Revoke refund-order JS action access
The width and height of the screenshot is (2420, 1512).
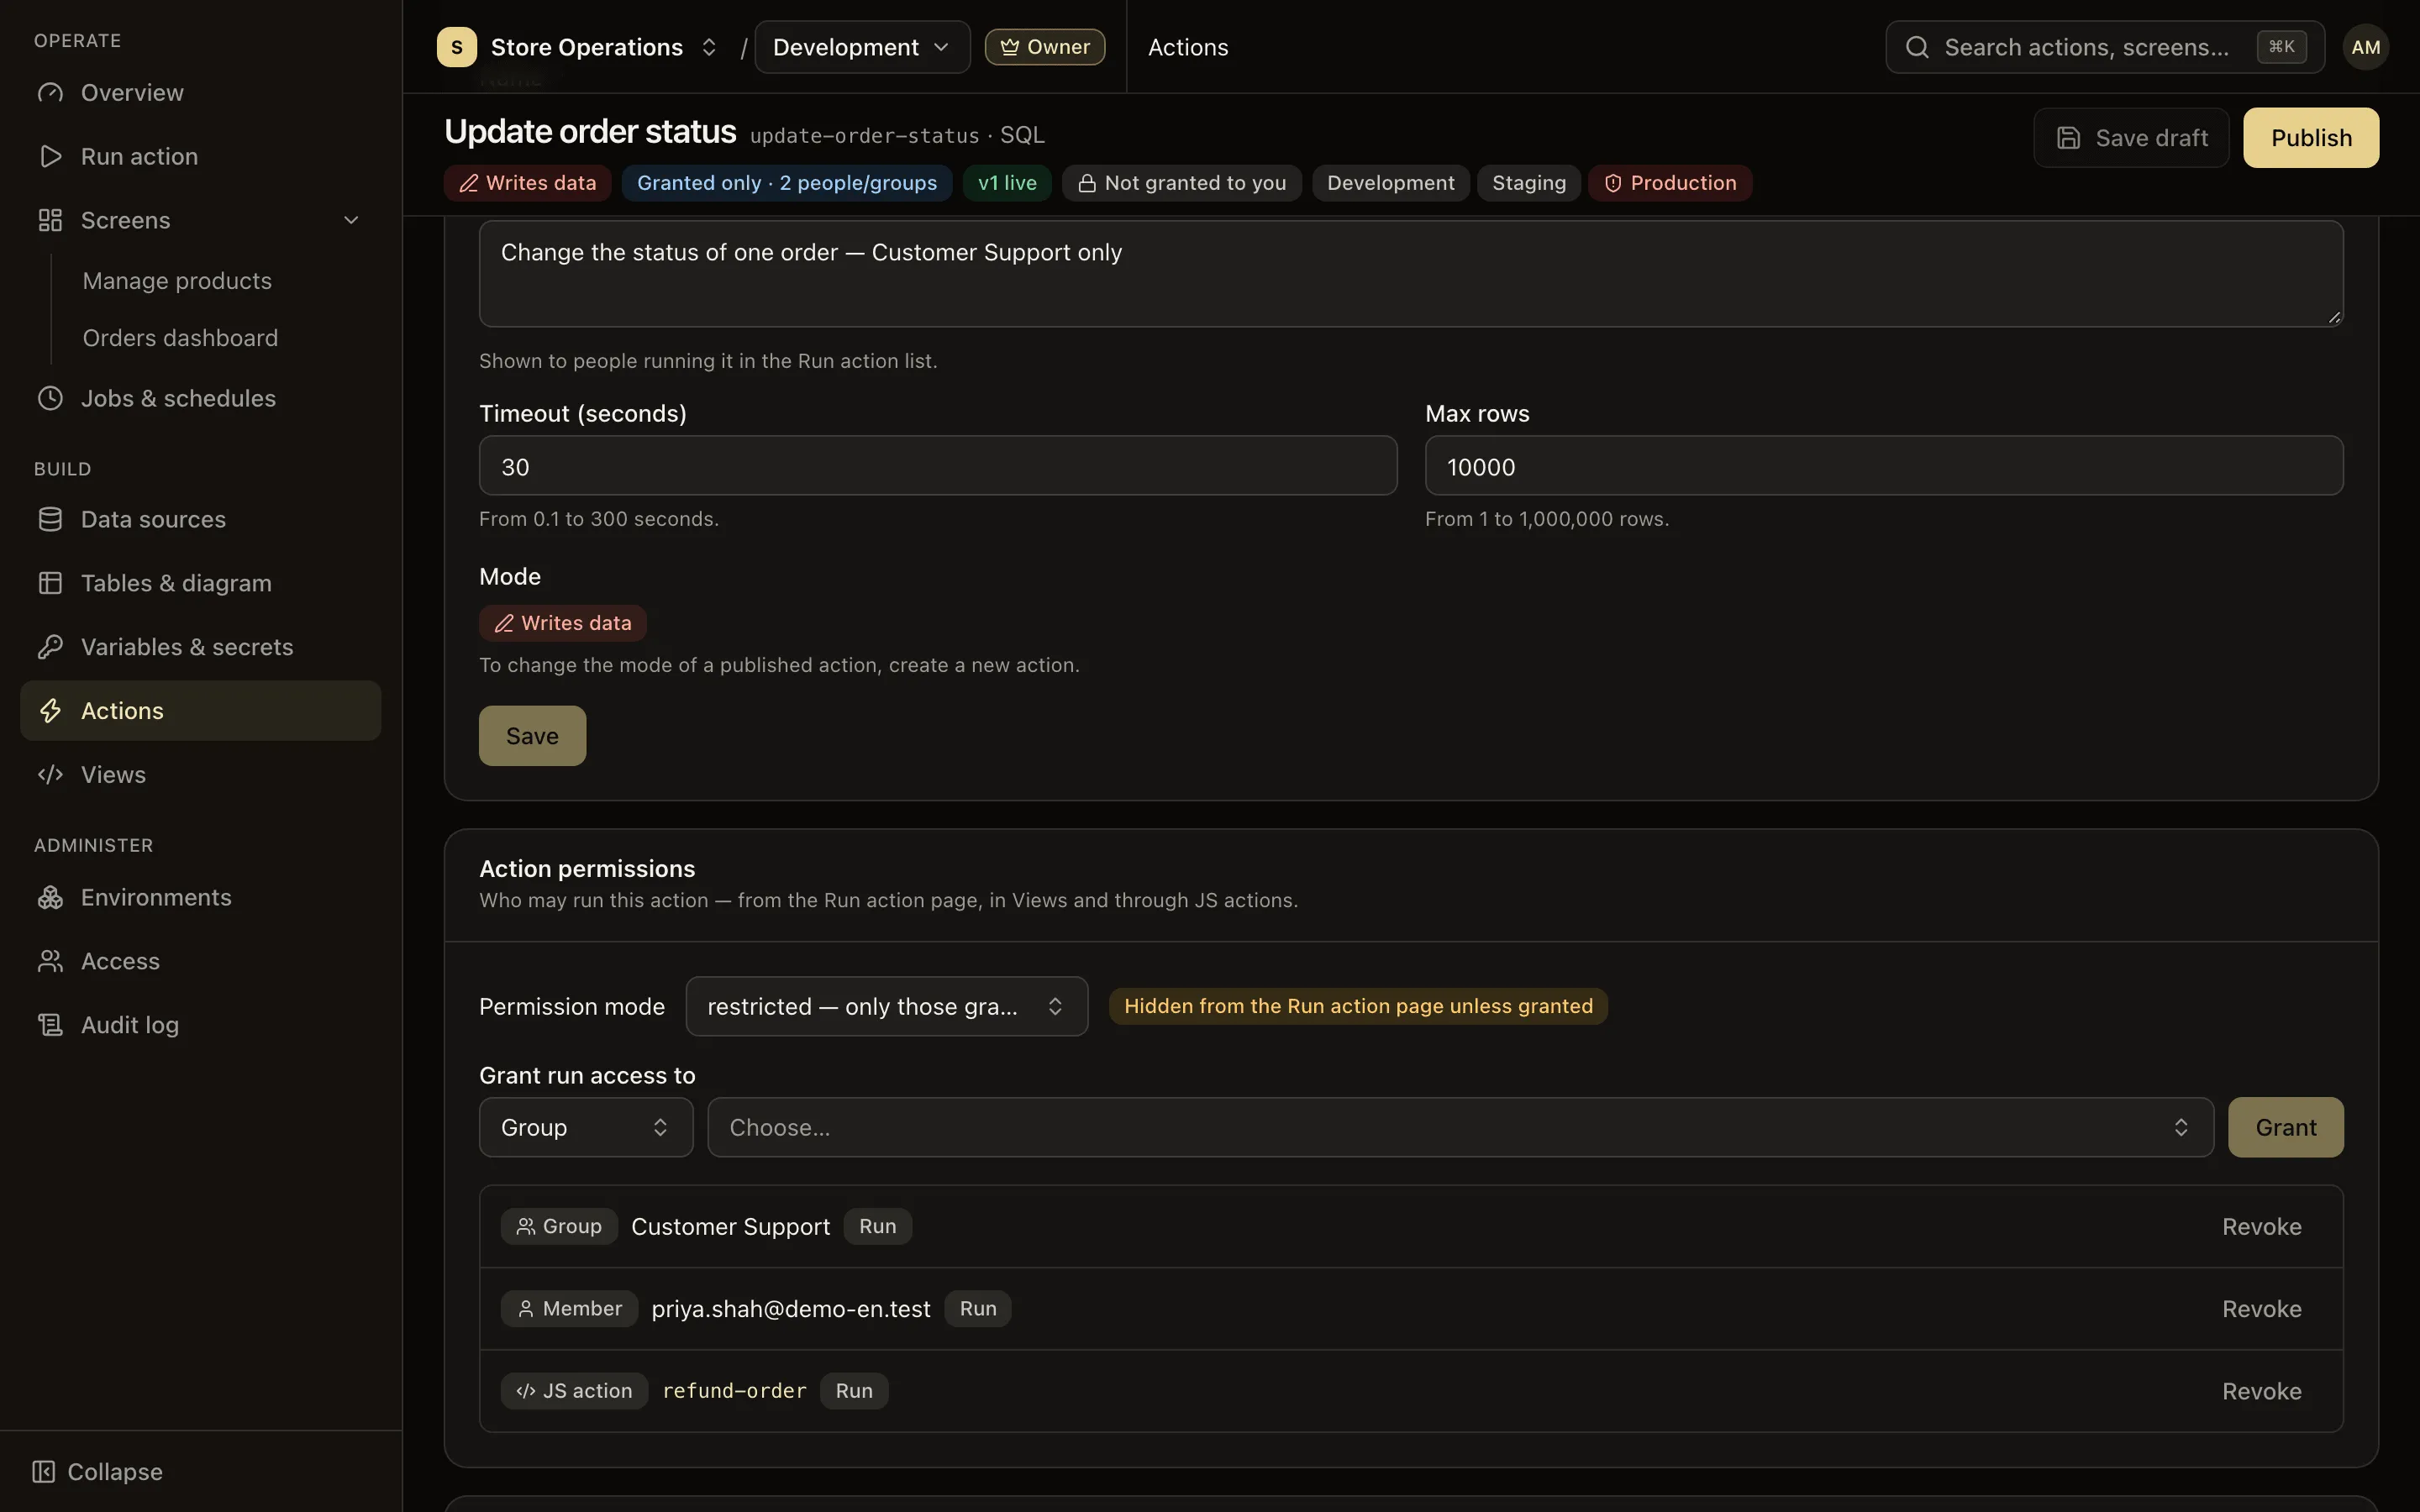tap(2261, 1391)
